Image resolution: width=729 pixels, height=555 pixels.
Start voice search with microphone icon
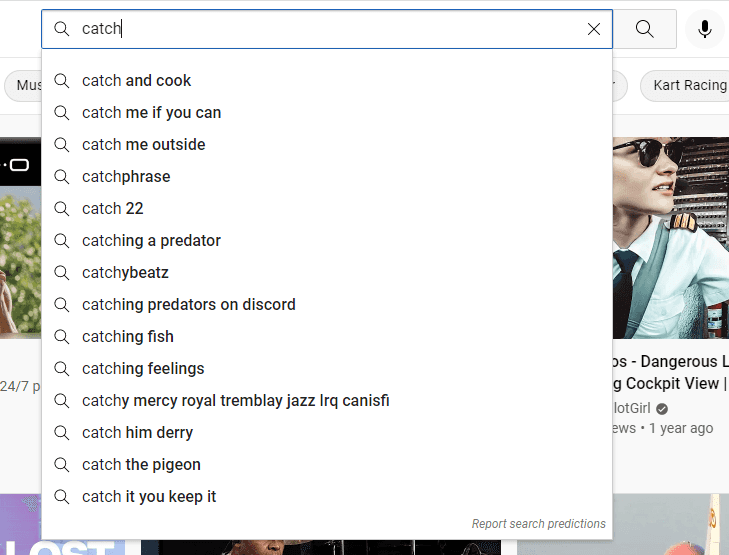tap(705, 29)
